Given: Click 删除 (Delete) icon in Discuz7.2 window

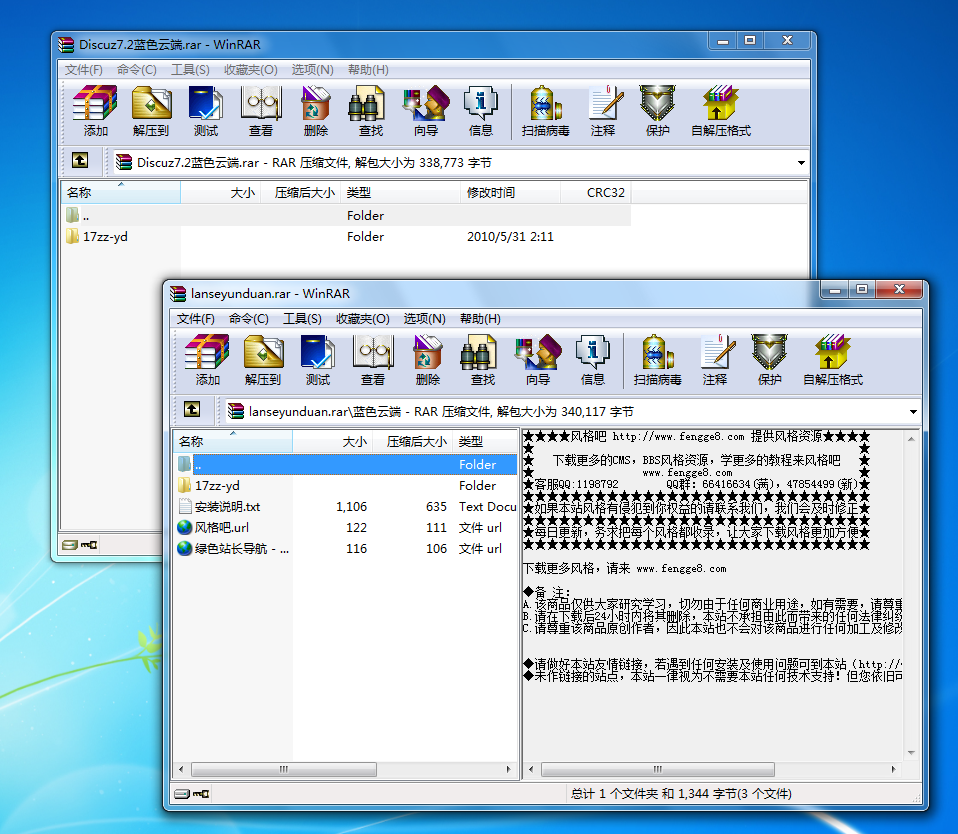Looking at the screenshot, I should click(x=316, y=111).
